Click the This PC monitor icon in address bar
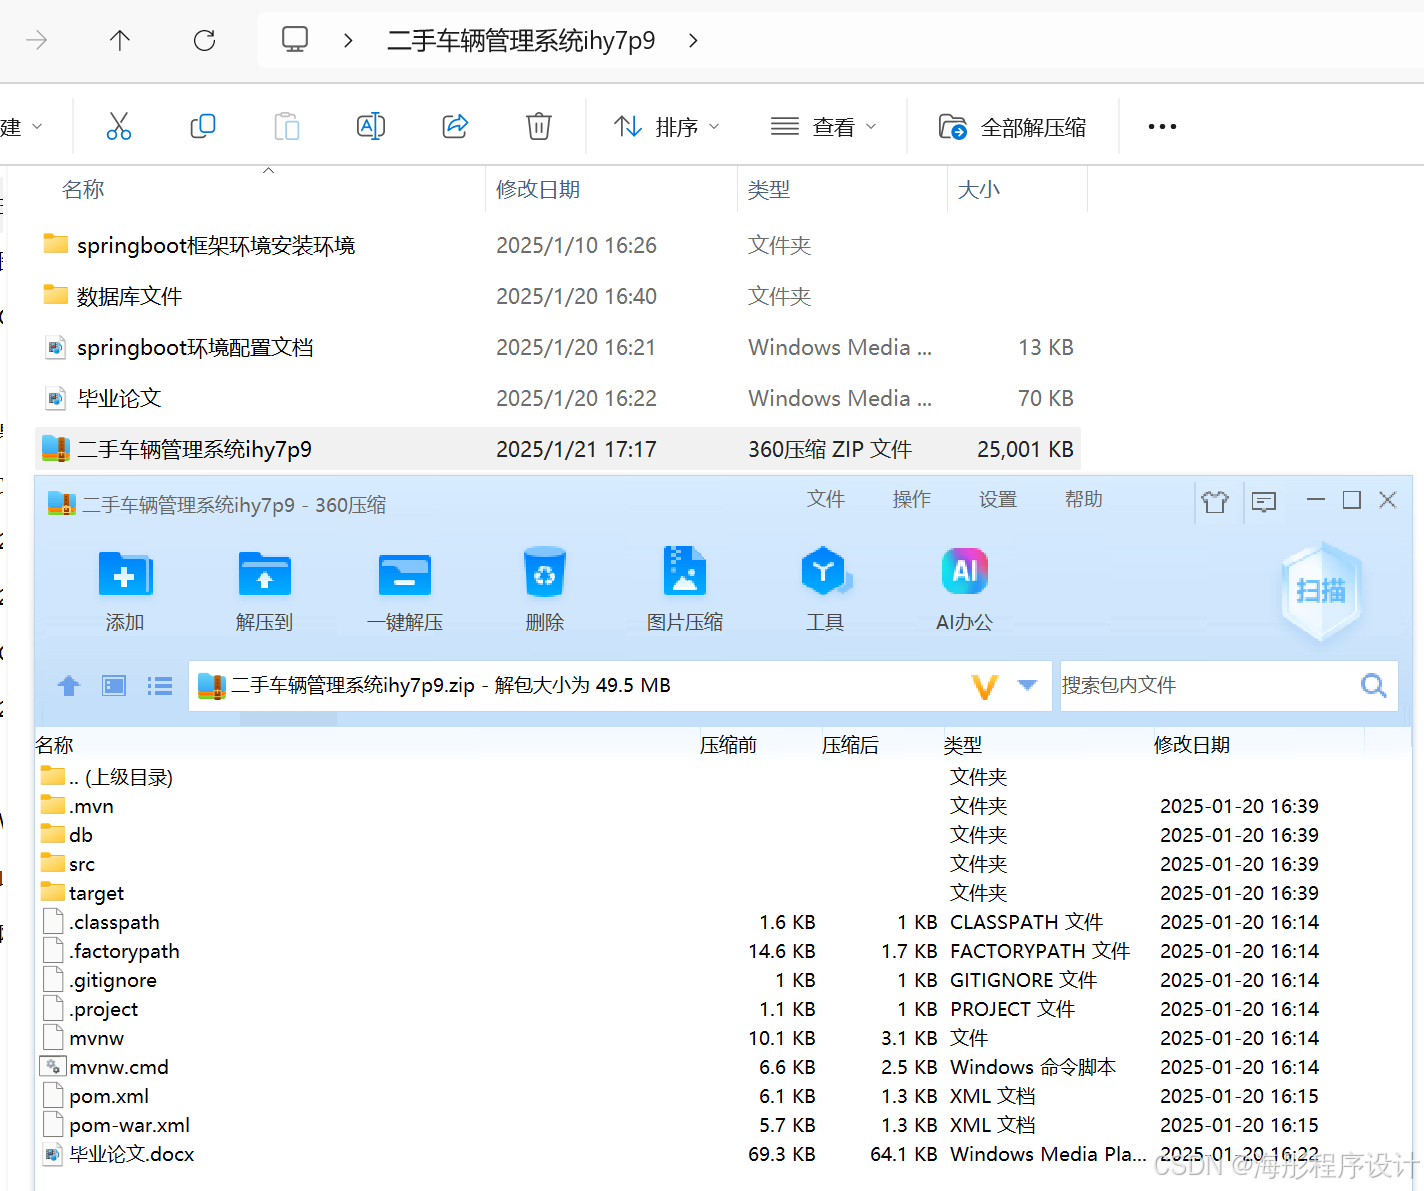This screenshot has height=1191, width=1424. click(x=295, y=40)
